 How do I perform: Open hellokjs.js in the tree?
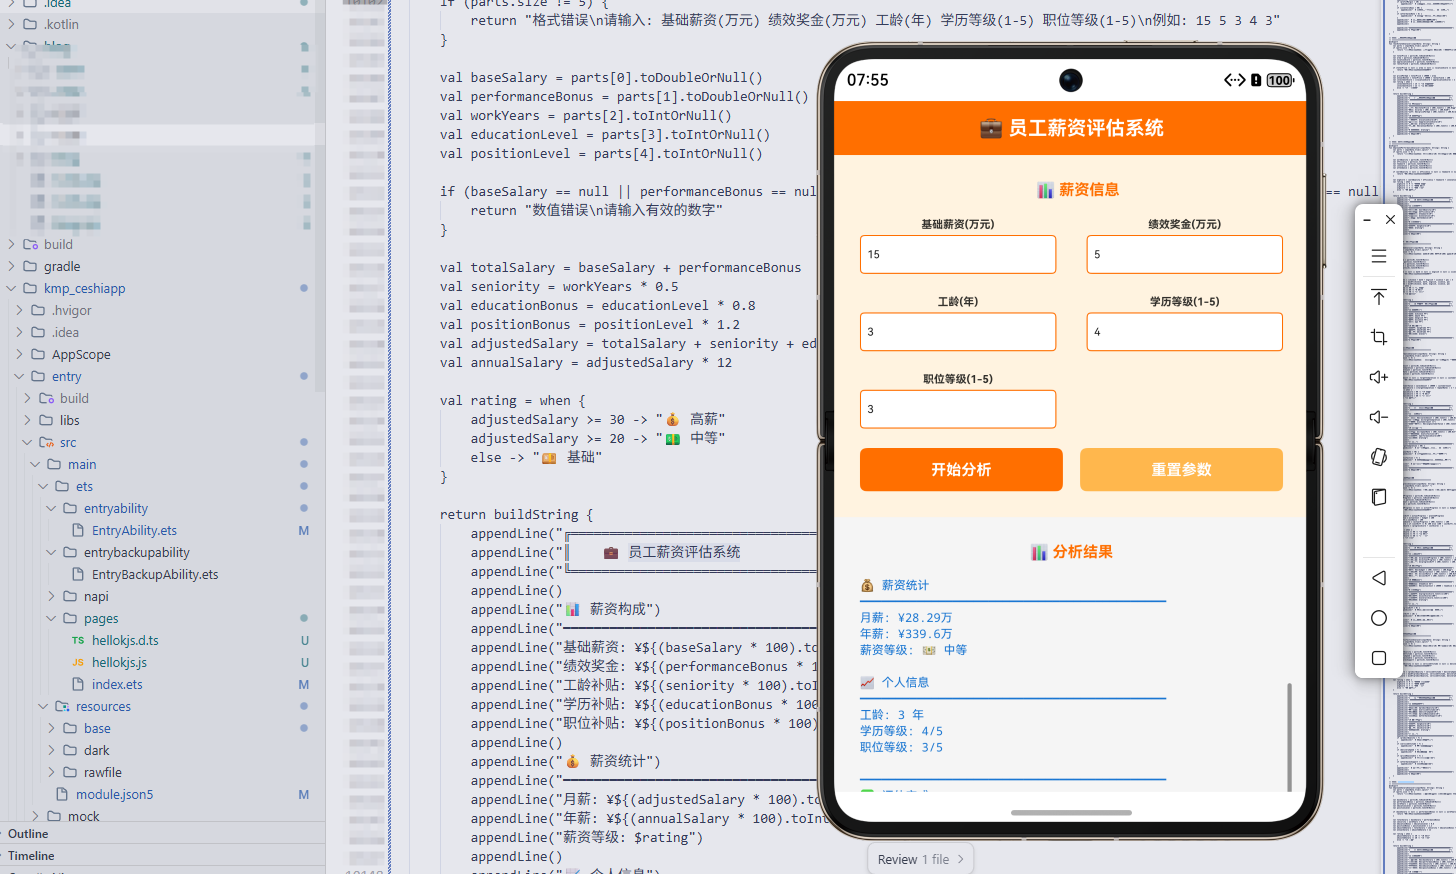click(119, 662)
